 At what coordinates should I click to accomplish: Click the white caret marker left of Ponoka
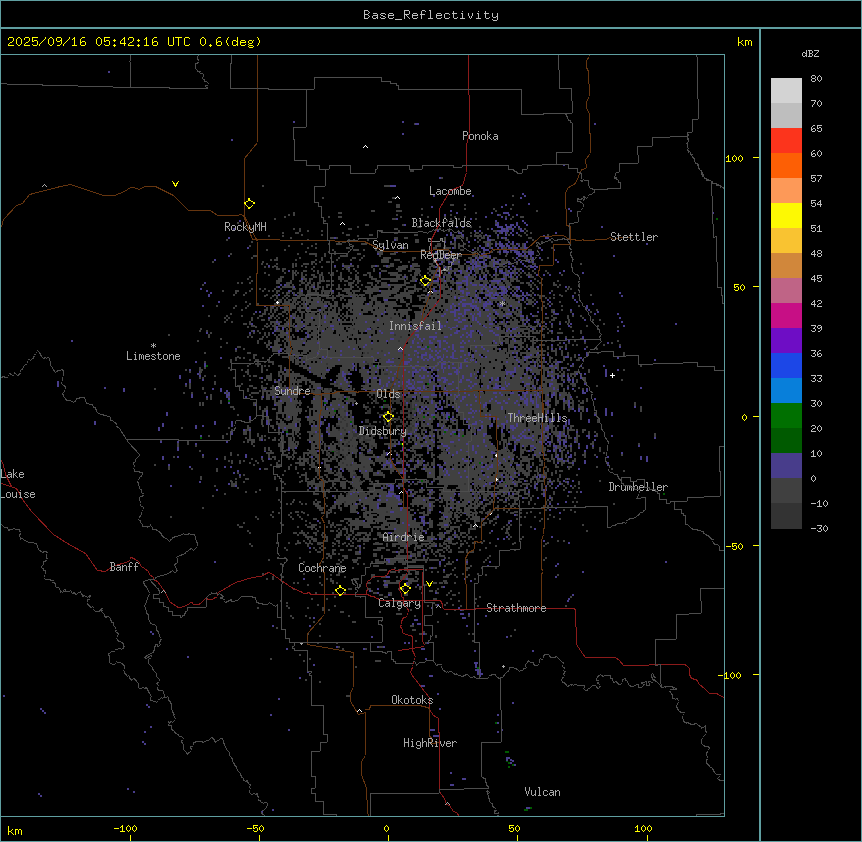tap(366, 147)
